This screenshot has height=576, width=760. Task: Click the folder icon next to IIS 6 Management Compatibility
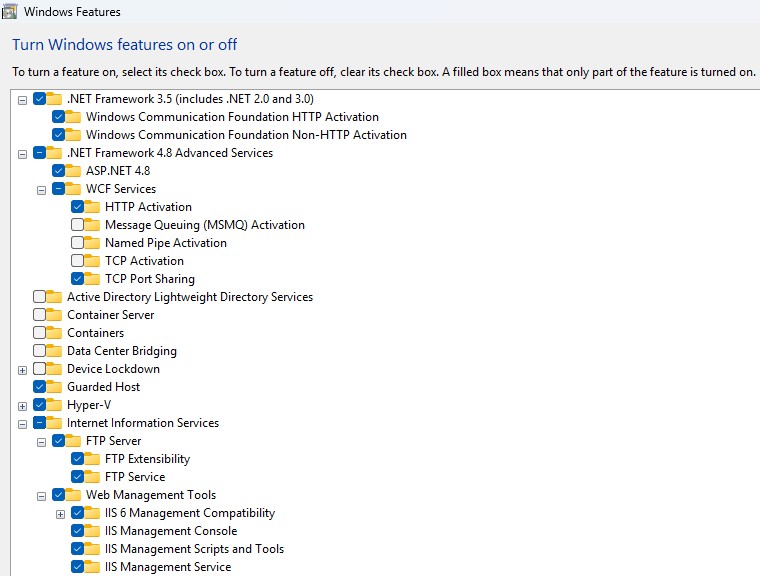coord(92,513)
